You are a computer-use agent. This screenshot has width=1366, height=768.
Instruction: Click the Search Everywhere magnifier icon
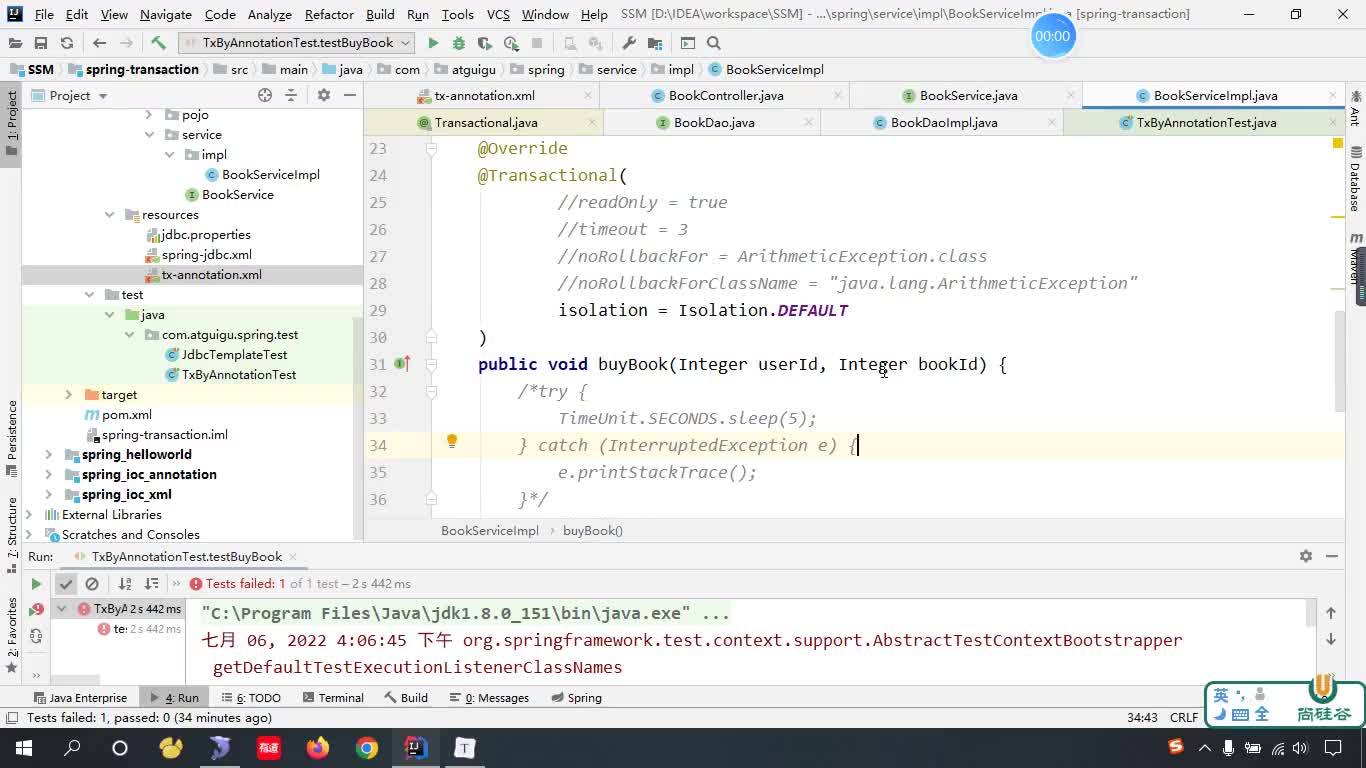[x=714, y=43]
